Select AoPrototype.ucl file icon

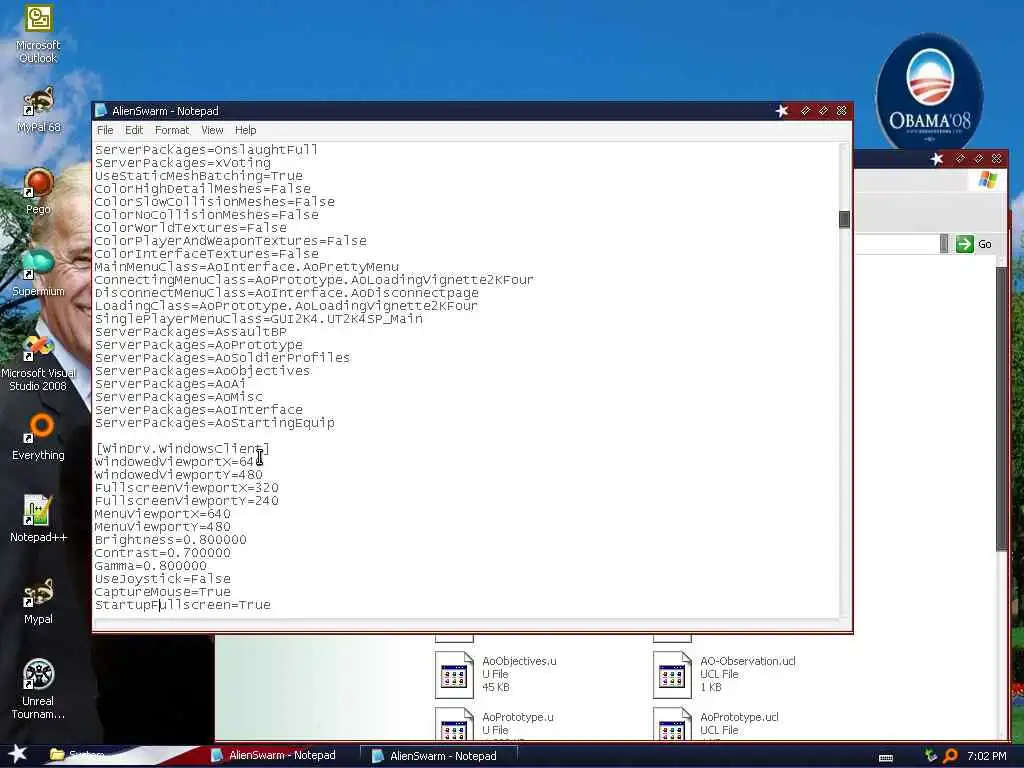672,724
